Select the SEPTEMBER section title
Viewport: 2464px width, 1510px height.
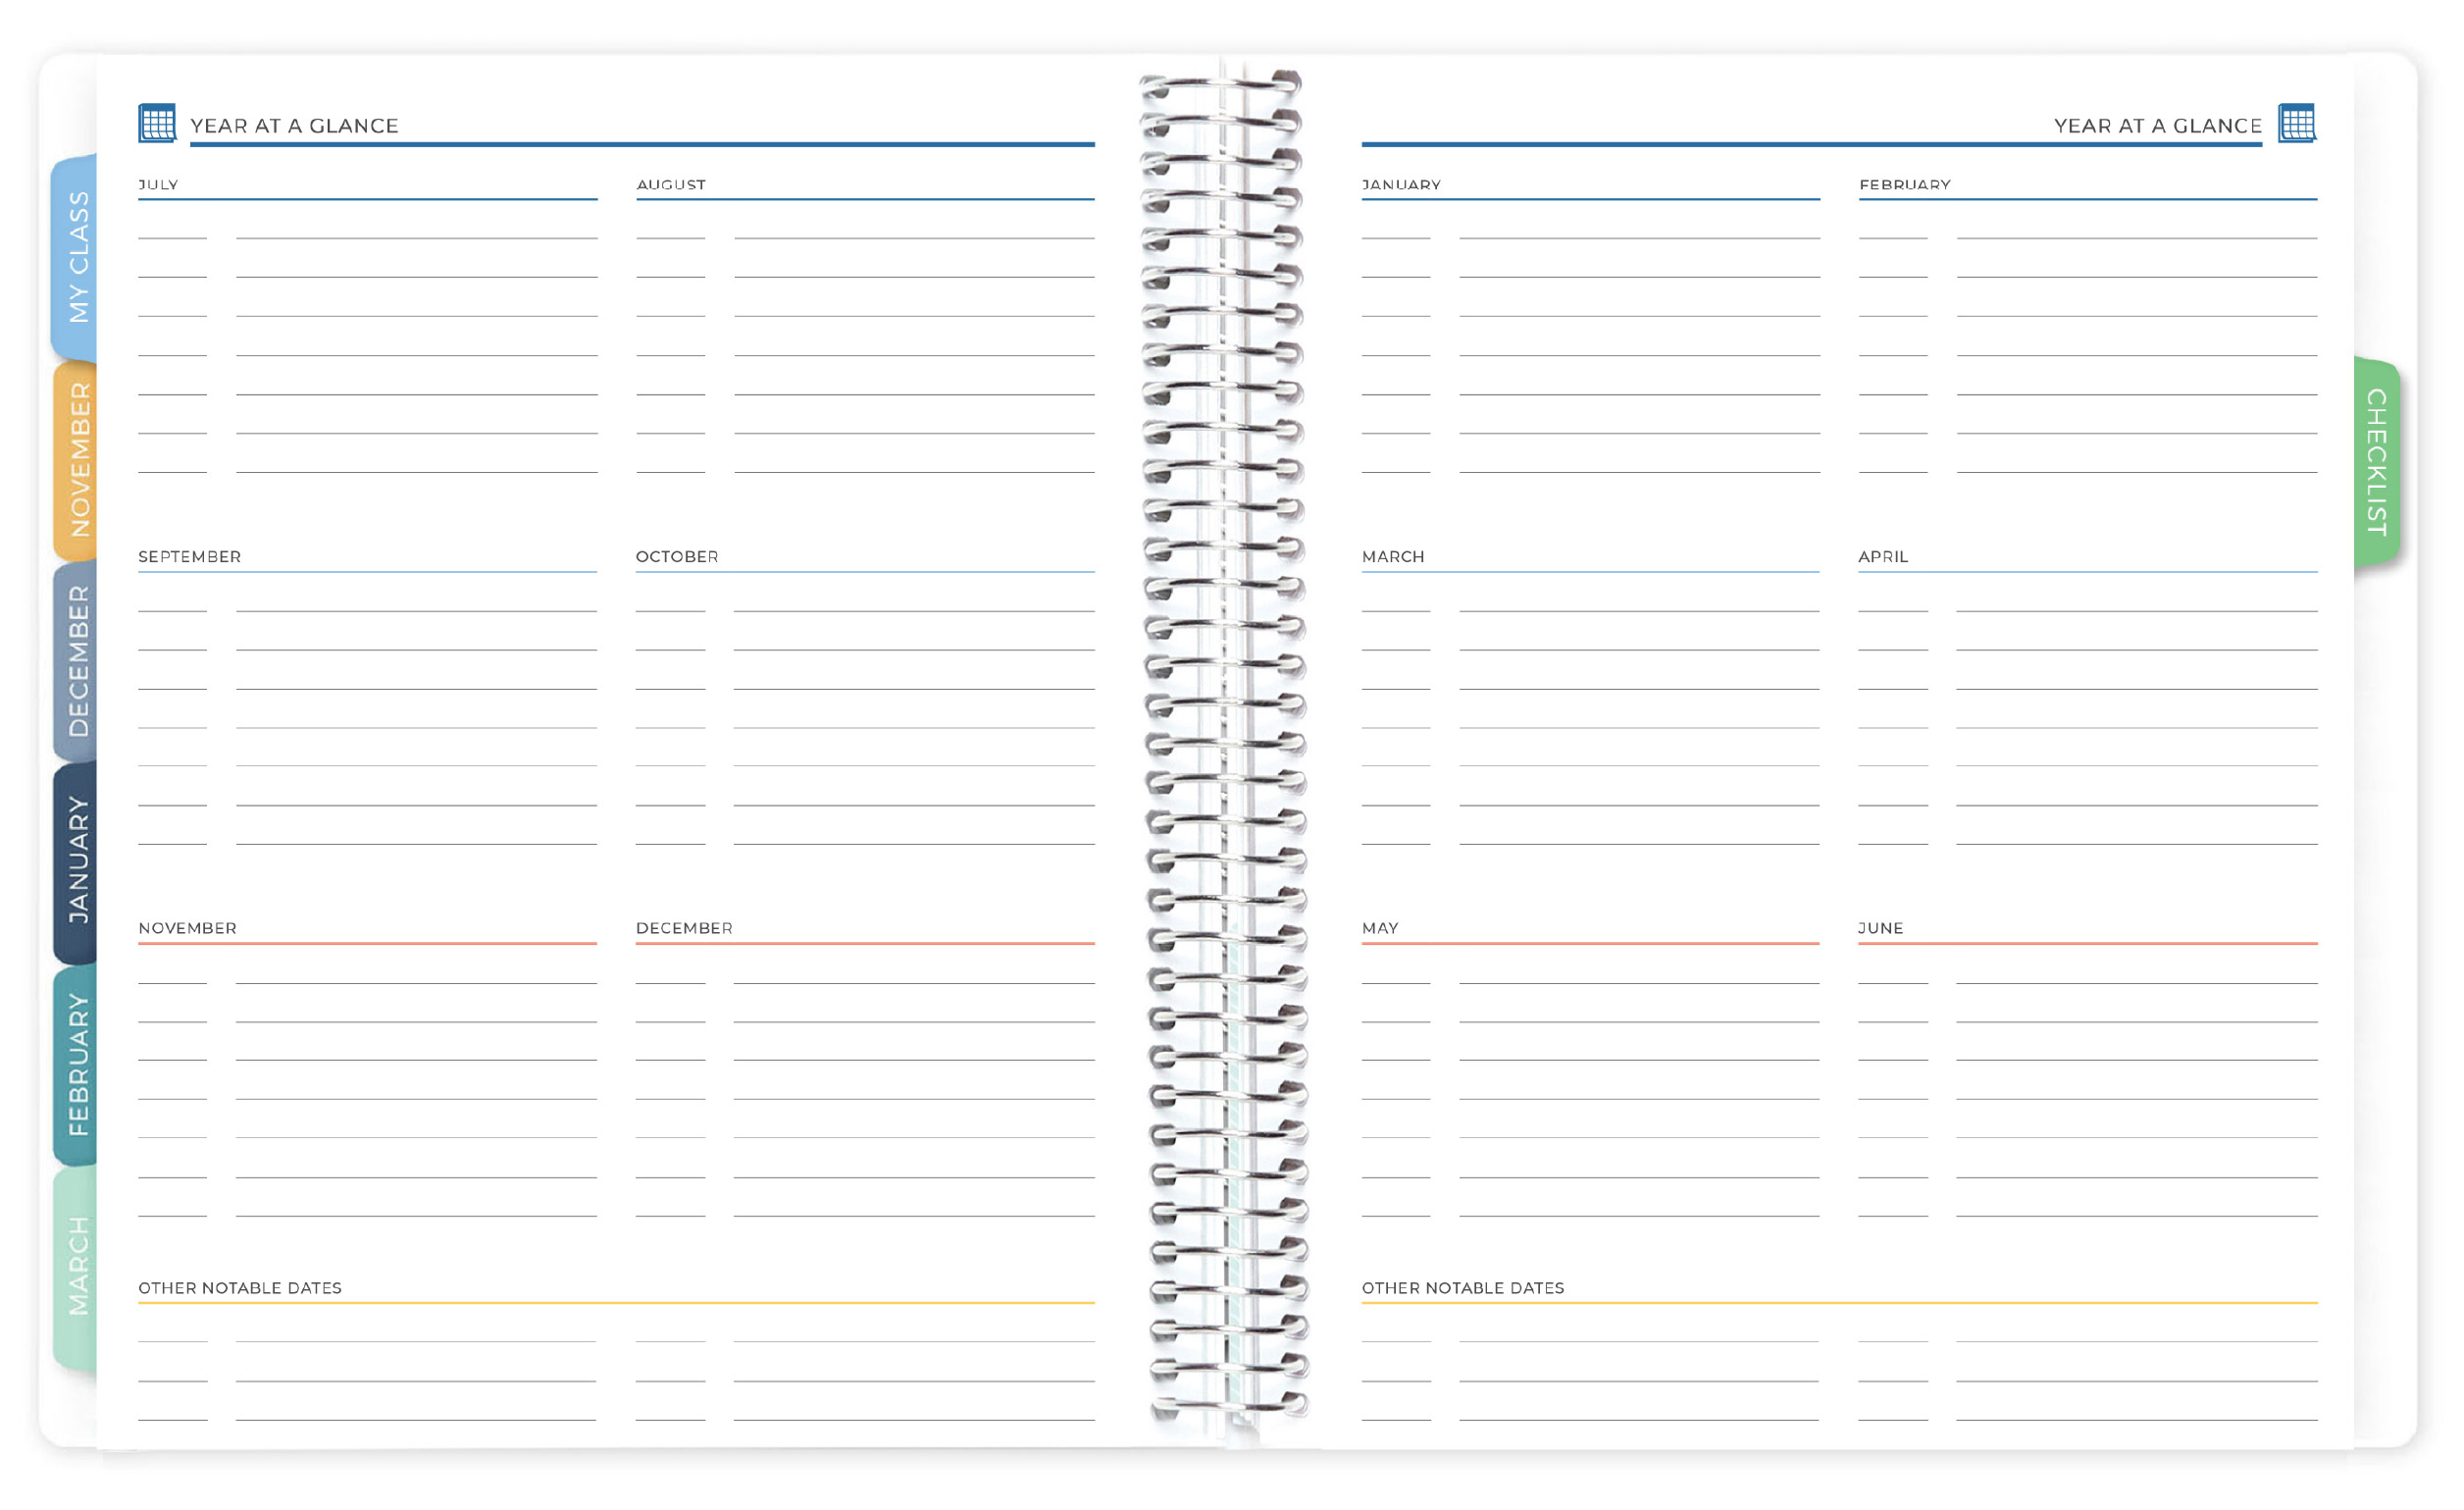(x=190, y=557)
